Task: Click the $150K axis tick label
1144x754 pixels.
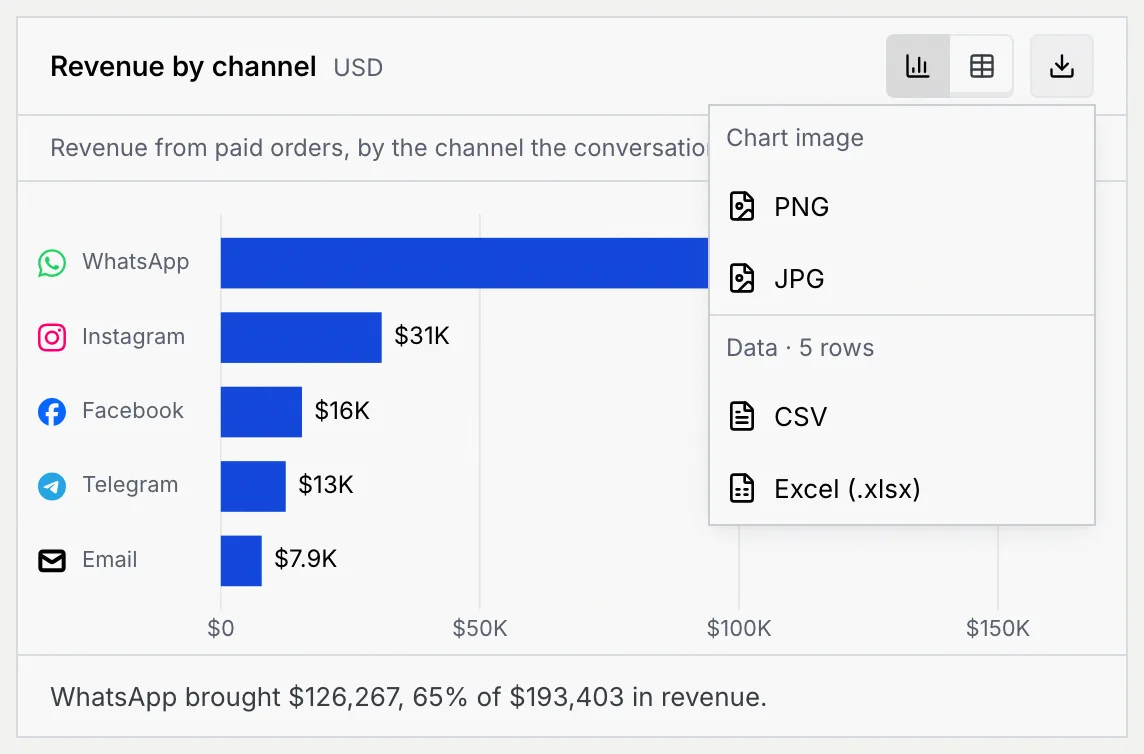Action: 998,628
